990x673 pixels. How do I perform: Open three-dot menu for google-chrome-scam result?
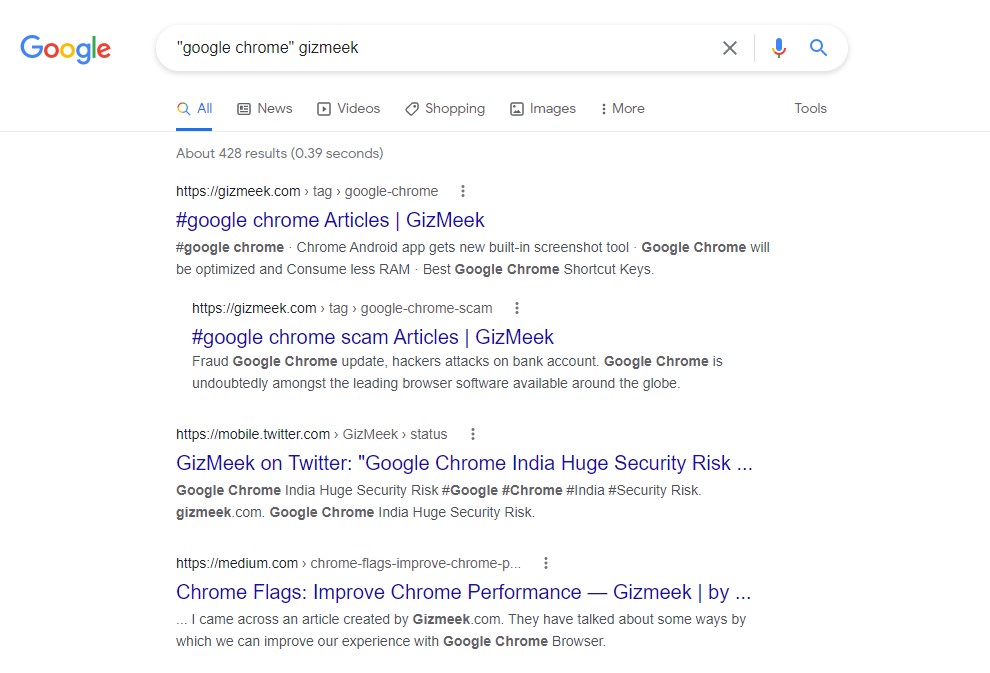point(517,308)
